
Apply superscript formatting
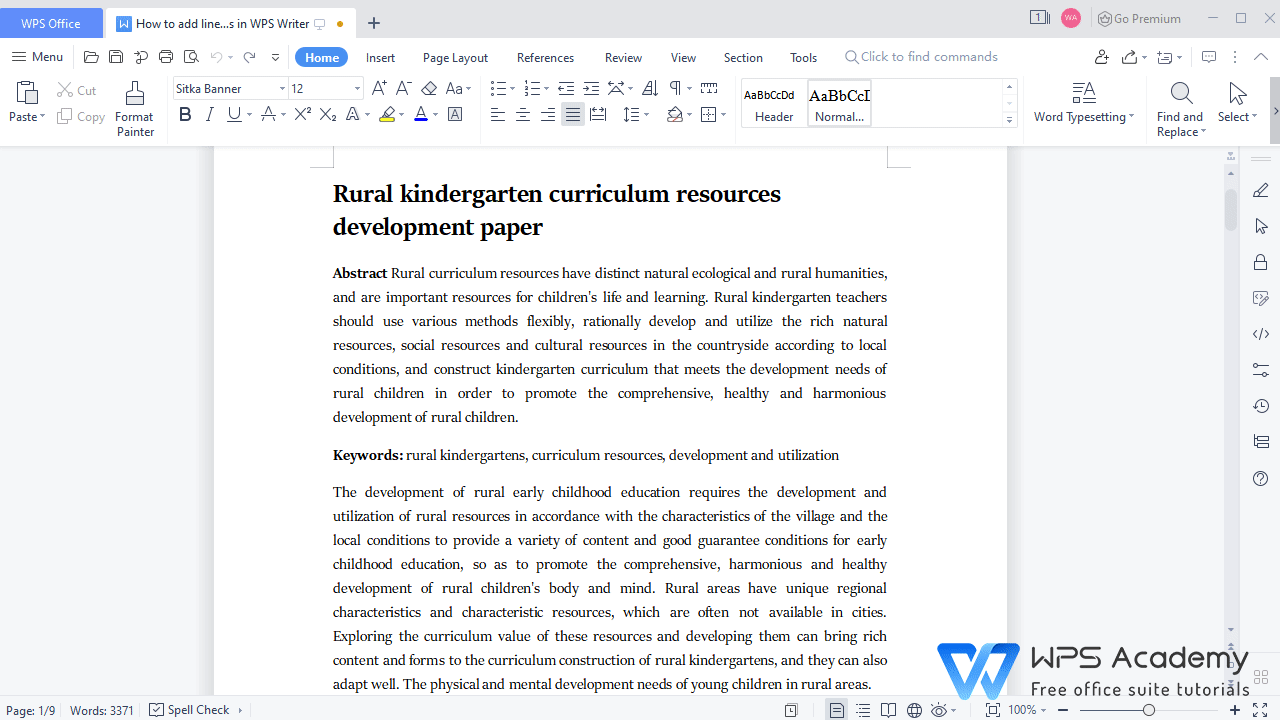tap(302, 115)
